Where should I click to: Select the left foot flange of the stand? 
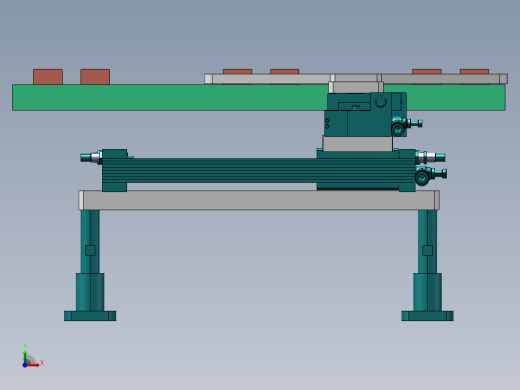coord(90,316)
